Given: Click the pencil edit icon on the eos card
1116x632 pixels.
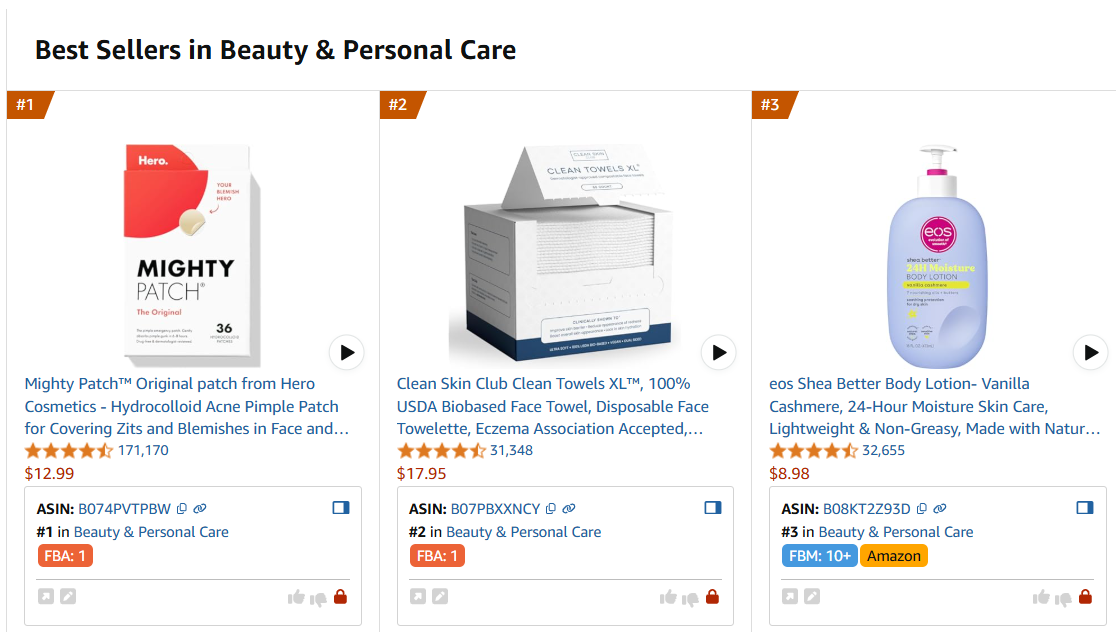Looking at the screenshot, I should (812, 595).
